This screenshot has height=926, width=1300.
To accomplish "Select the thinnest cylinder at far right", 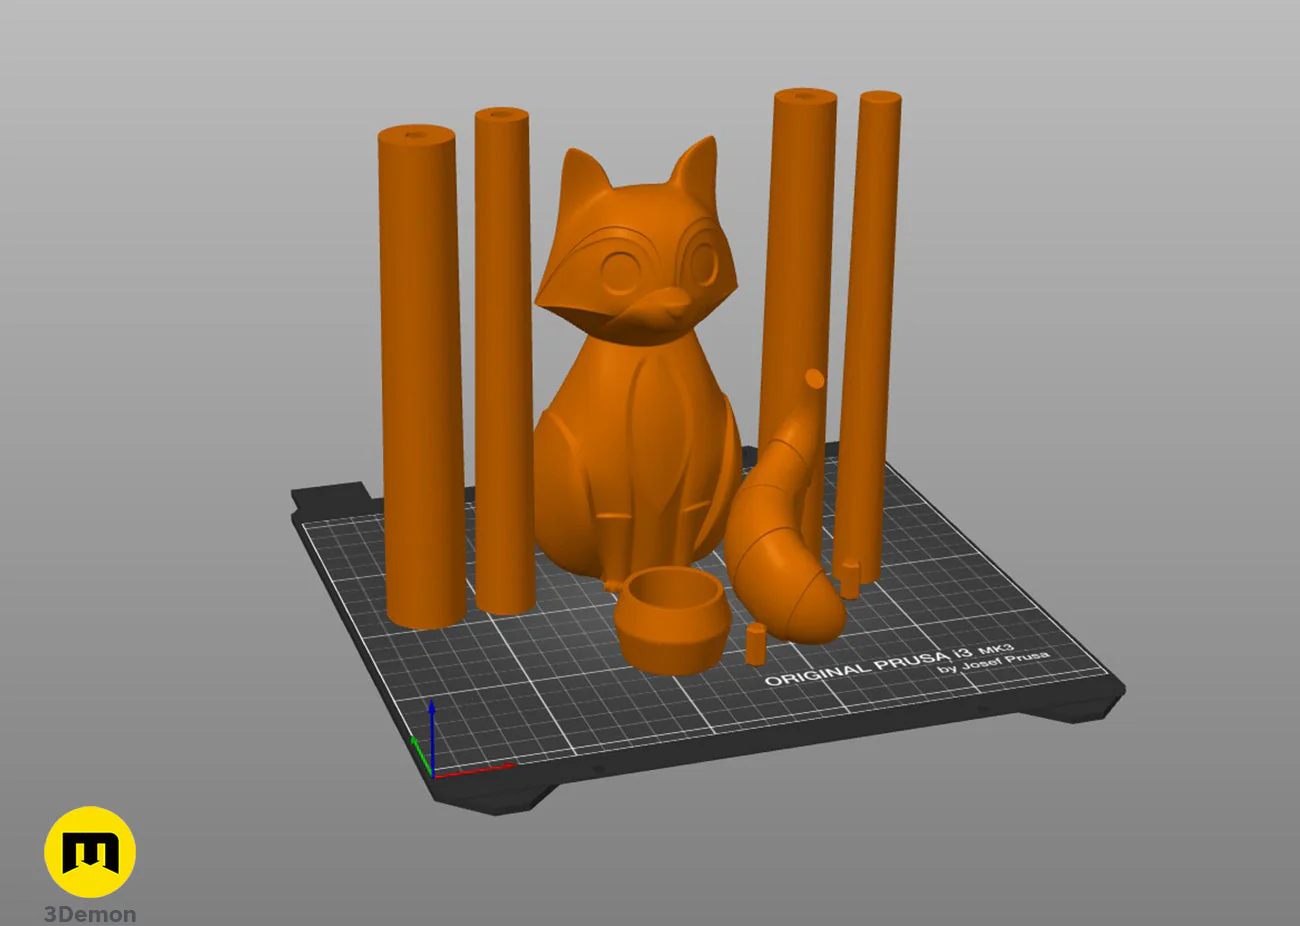I will [868, 335].
